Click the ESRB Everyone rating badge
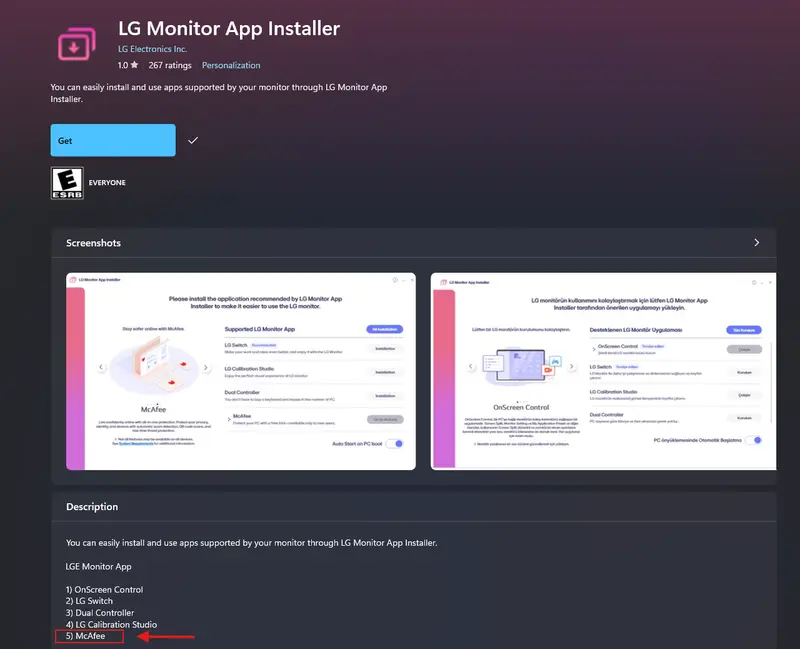Viewport: 800px width, 649px height. pos(67,183)
